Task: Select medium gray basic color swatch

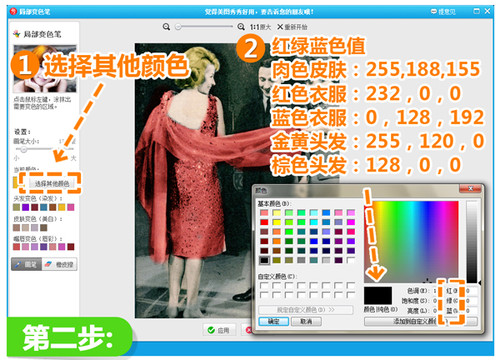Action: pyautogui.click(x=301, y=260)
